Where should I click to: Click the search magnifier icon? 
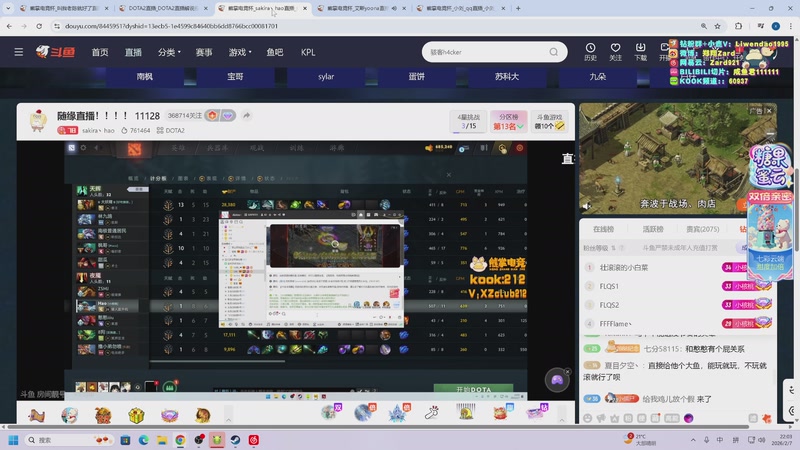pos(554,52)
